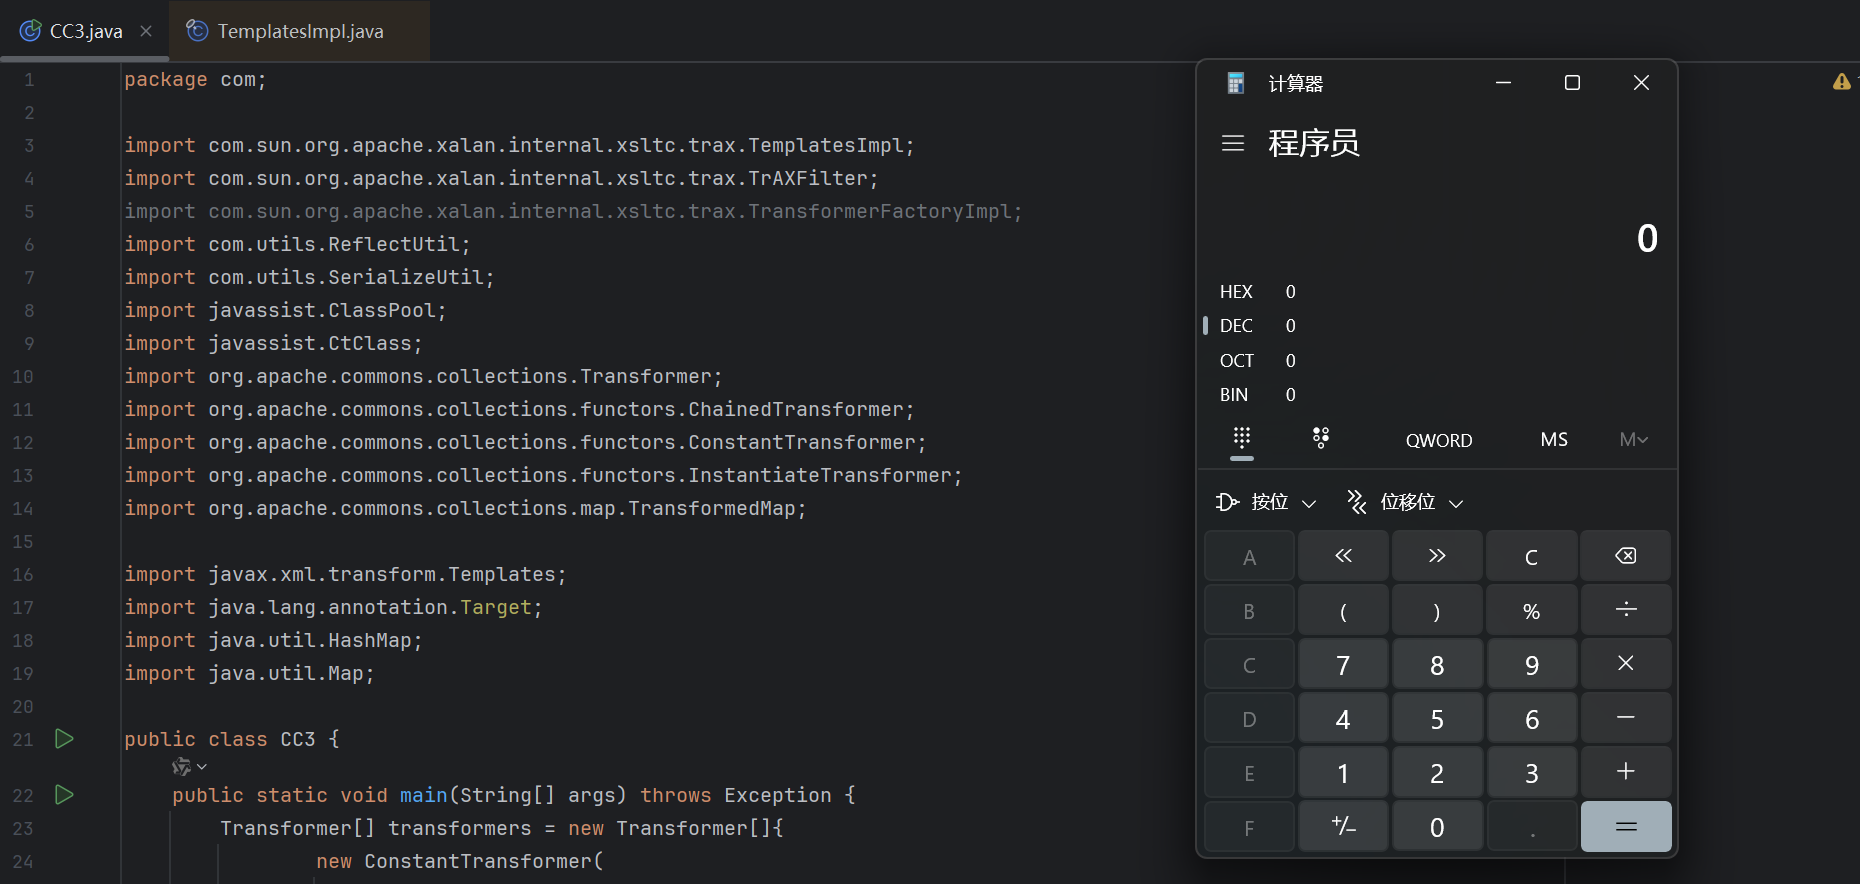Image resolution: width=1860 pixels, height=884 pixels.
Task: Click the divide operator button
Action: (1625, 610)
